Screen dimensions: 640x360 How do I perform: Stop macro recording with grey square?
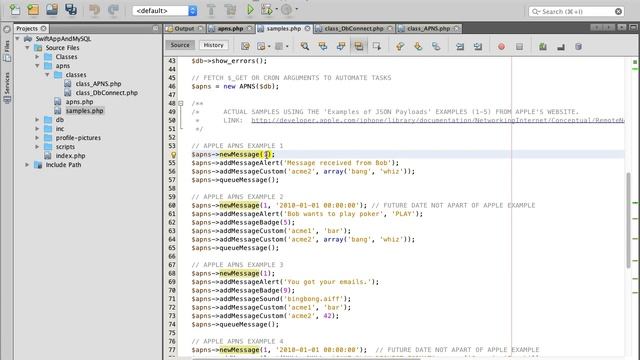point(519,47)
